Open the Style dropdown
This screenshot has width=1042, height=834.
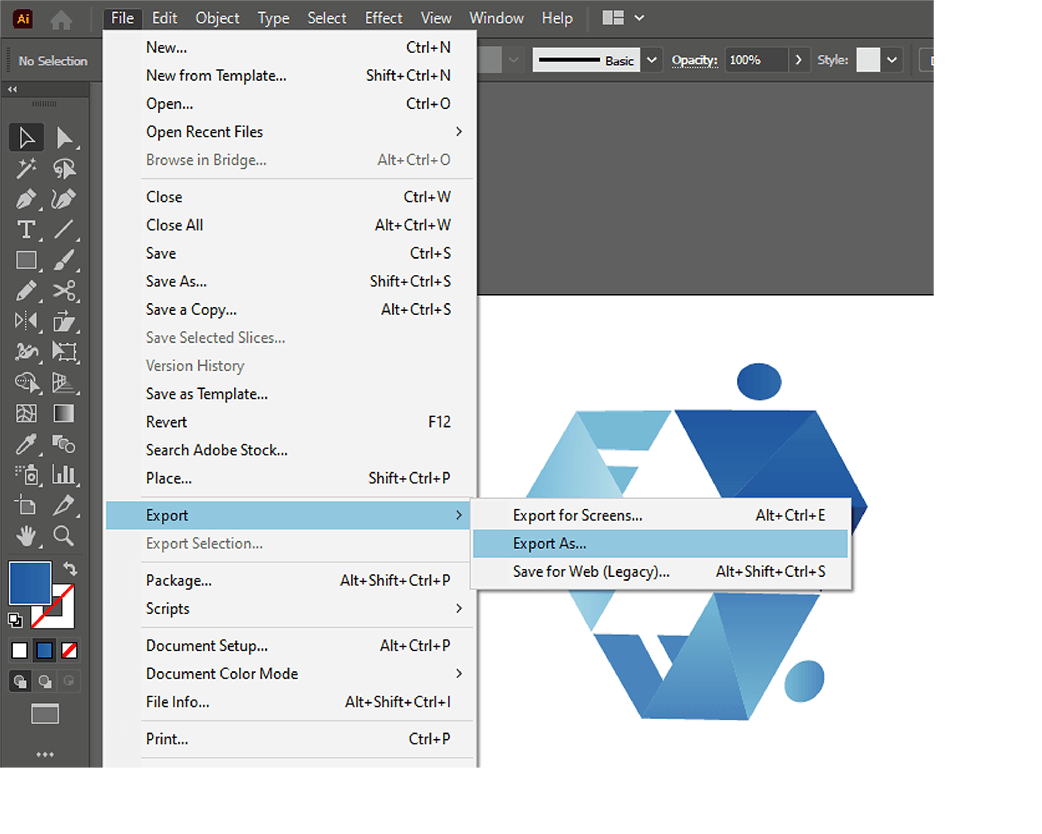(x=890, y=59)
